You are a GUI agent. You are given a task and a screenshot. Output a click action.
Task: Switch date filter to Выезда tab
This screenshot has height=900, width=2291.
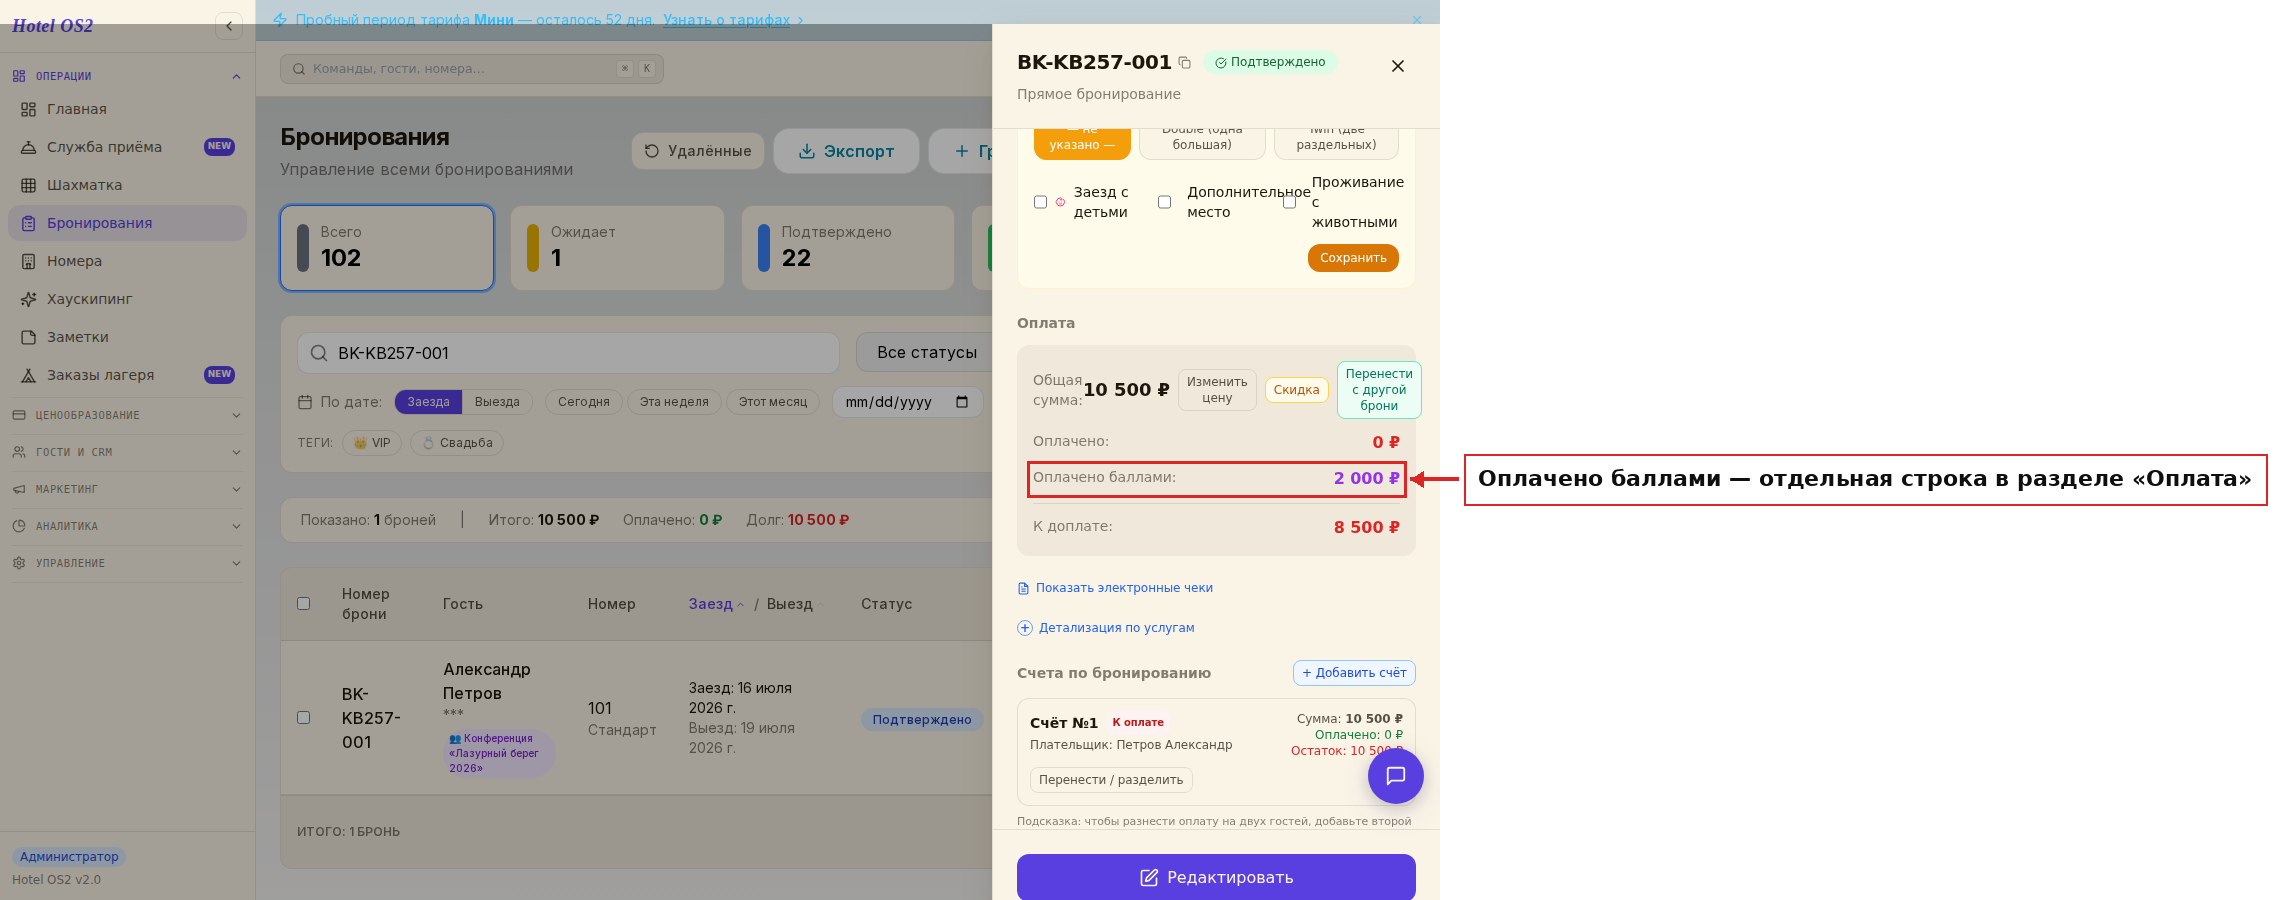click(x=497, y=402)
